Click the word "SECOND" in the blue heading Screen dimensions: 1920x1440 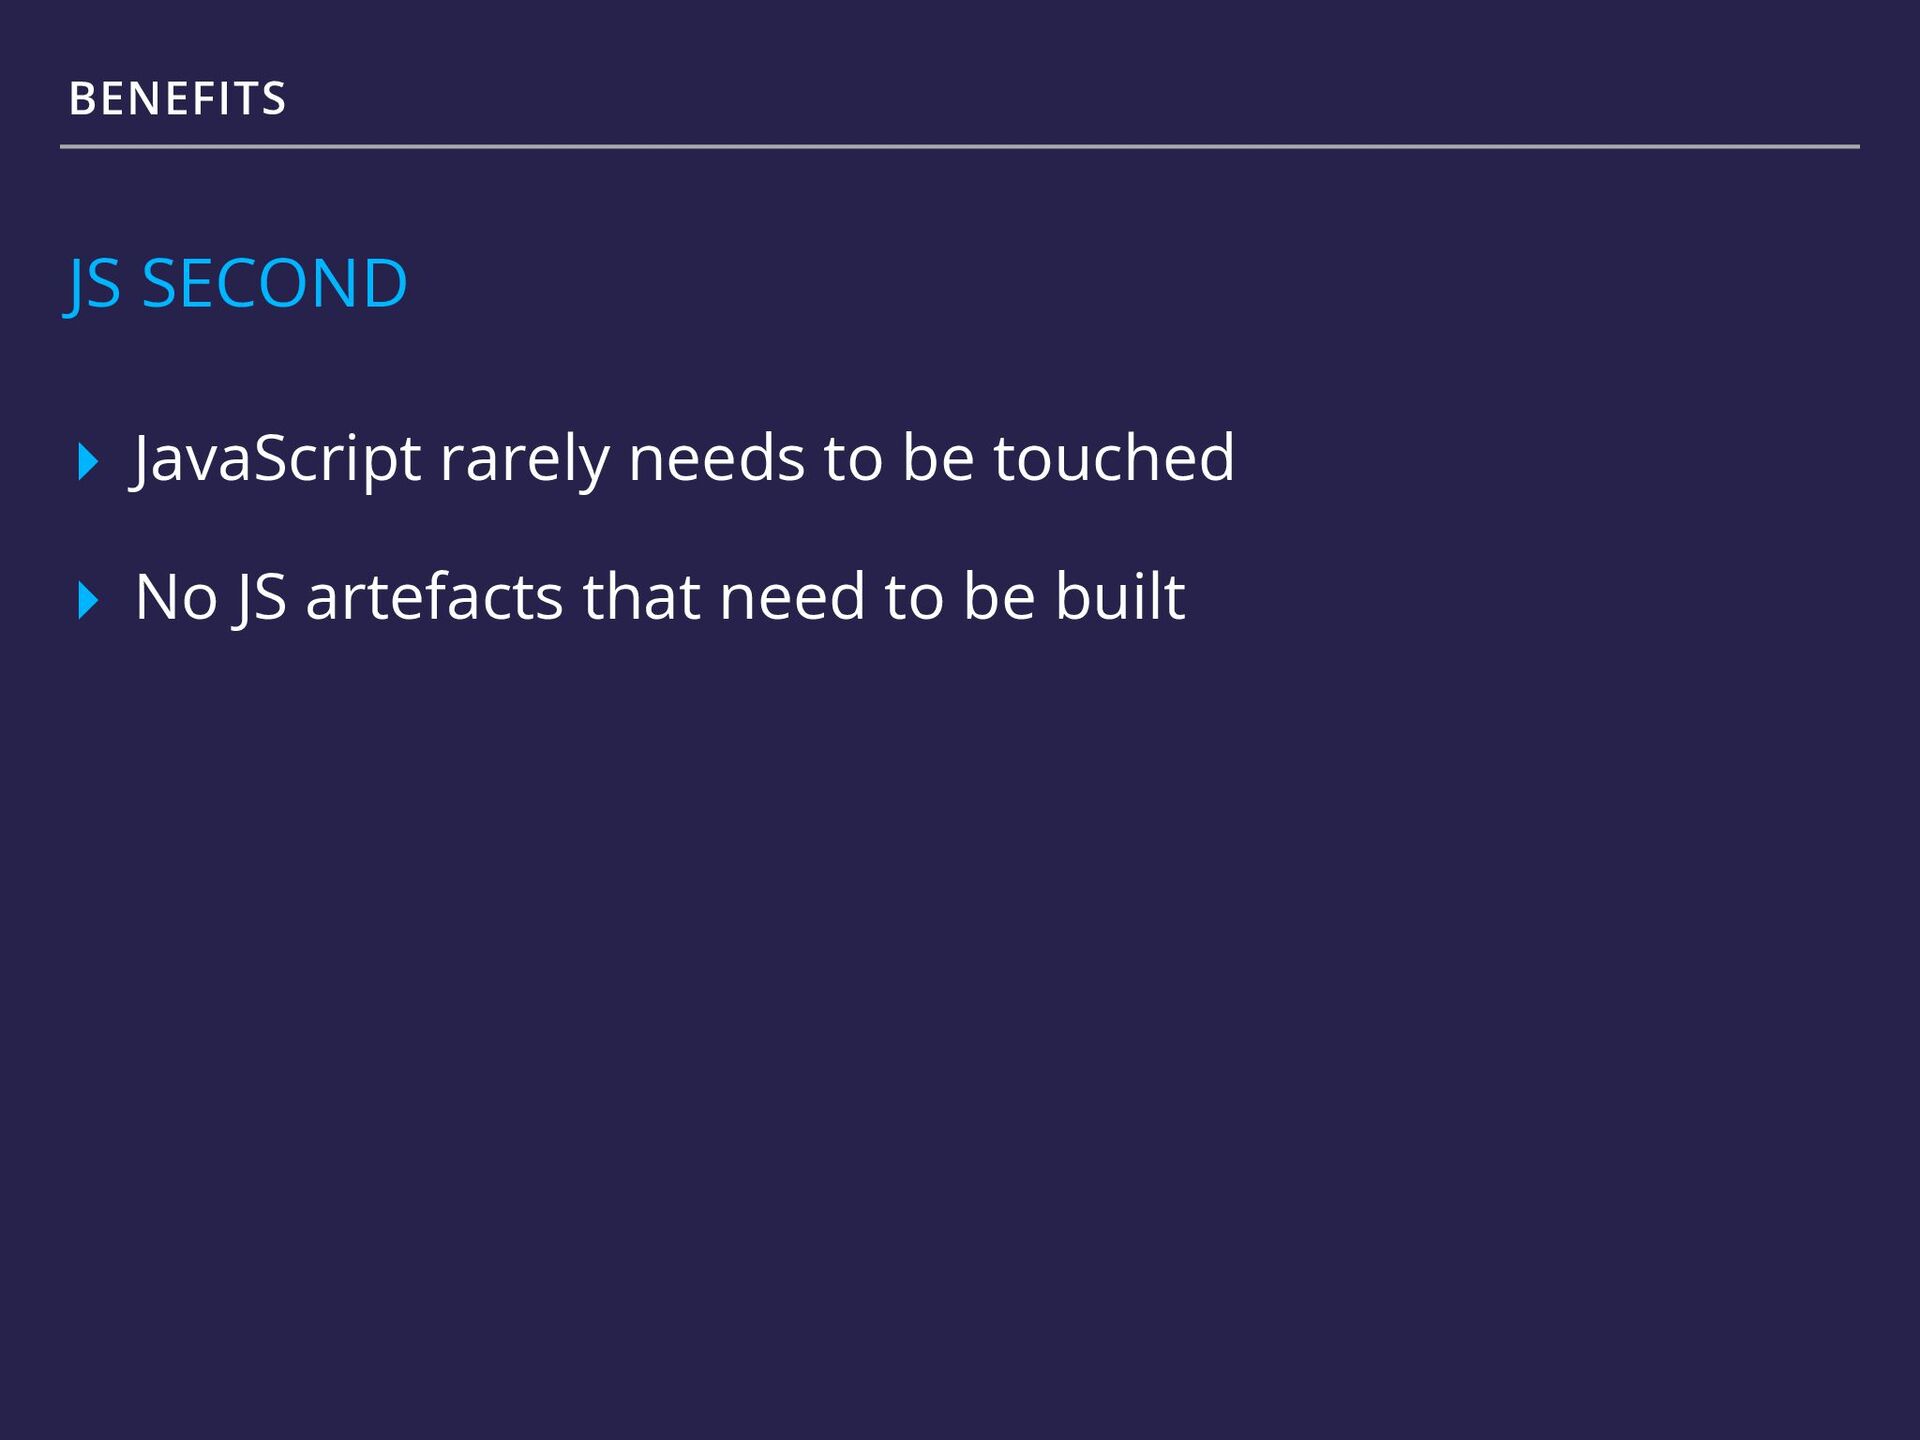click(275, 283)
